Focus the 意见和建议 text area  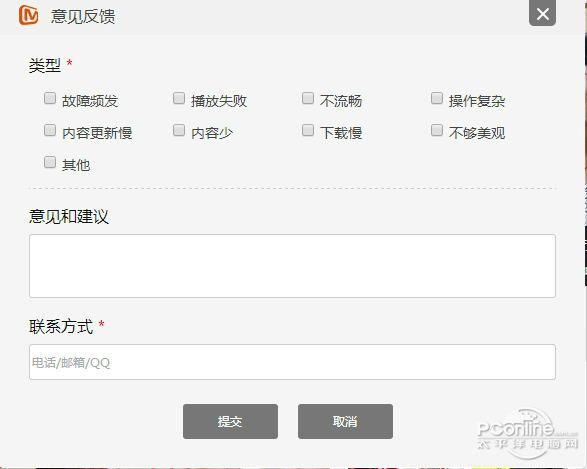point(292,266)
